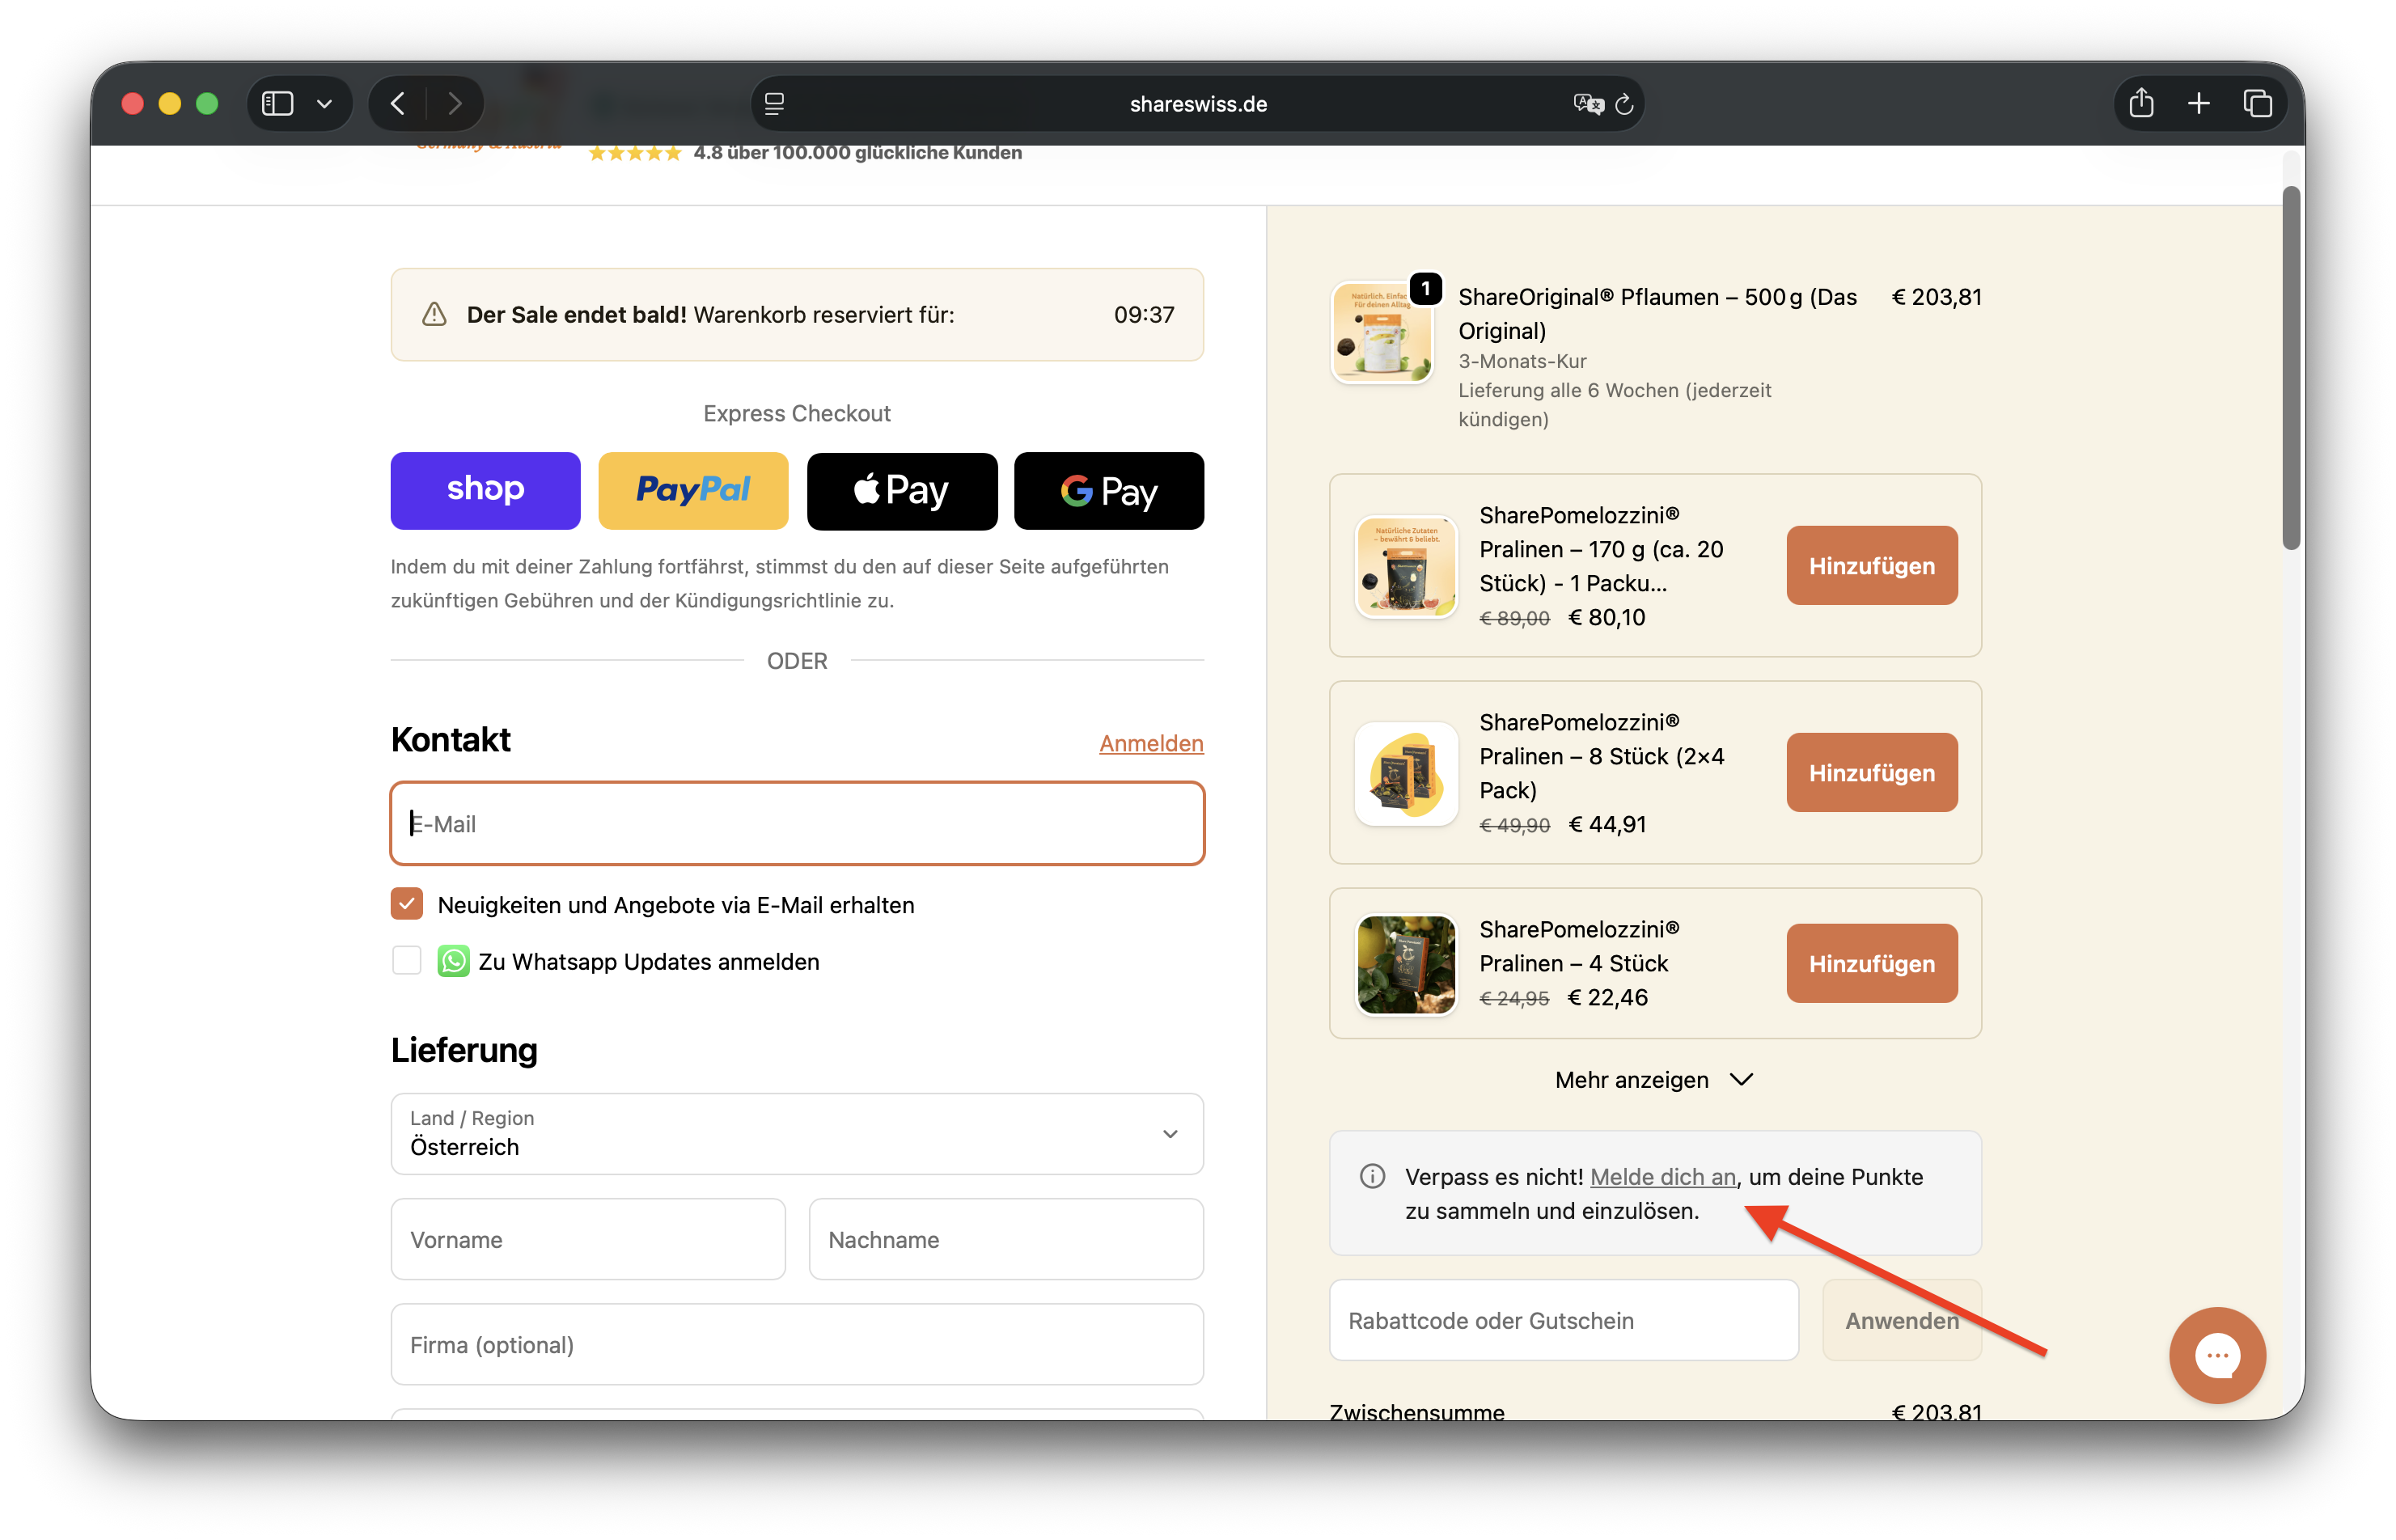This screenshot has height=1540, width=2396.
Task: Enable Zu Whatsapp Updates anmelden checkbox
Action: (407, 961)
